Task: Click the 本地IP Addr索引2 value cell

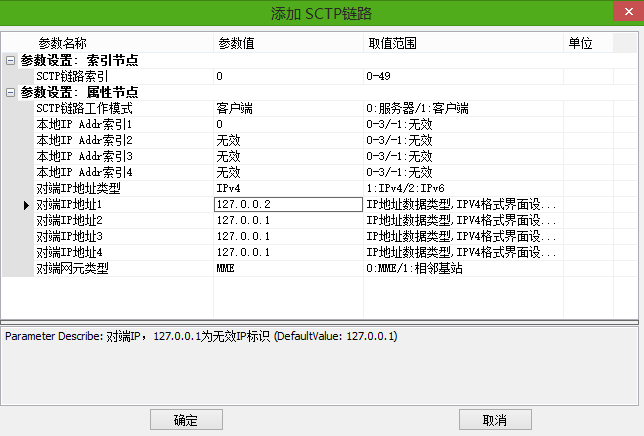Action: pyautogui.click(x=287, y=140)
